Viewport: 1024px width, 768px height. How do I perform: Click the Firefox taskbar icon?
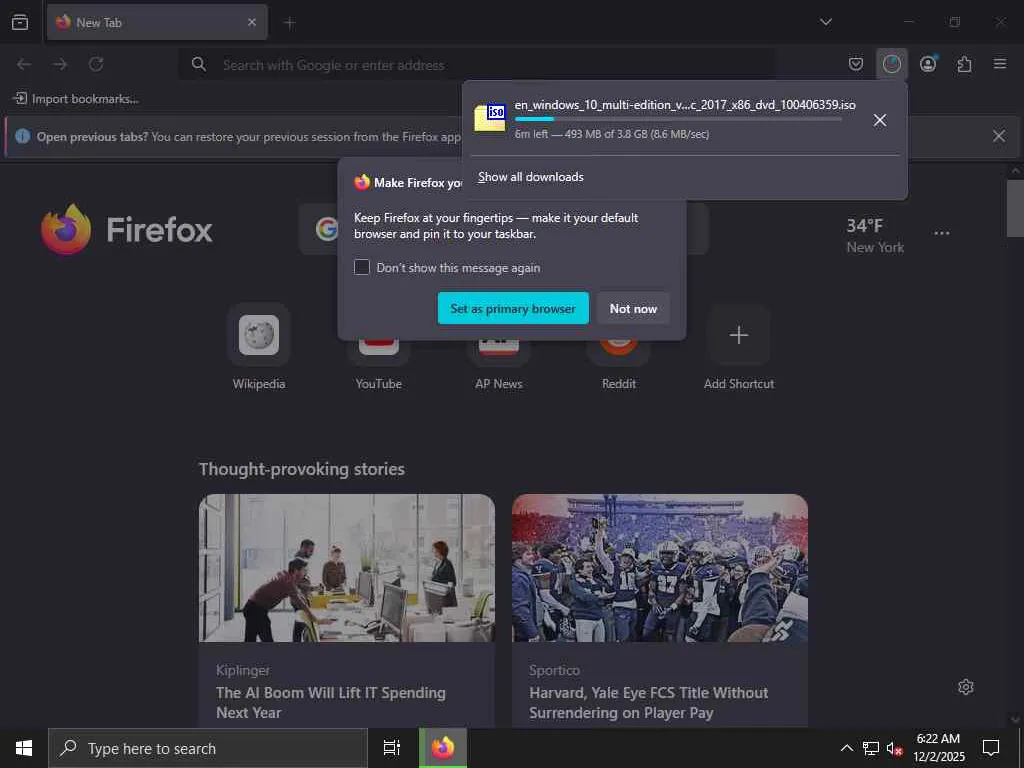[x=443, y=748]
